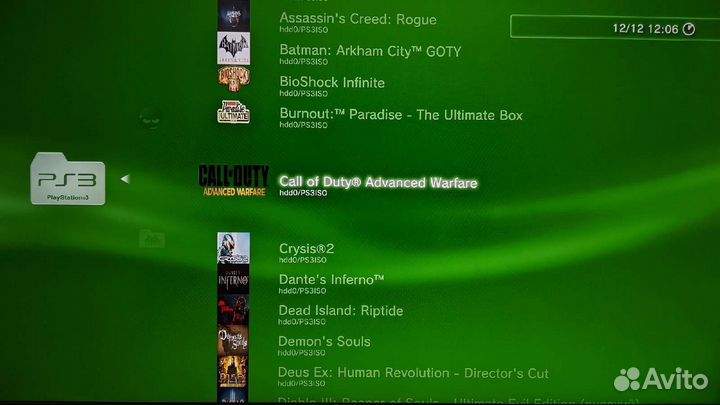Start Call of Duty Advanced Warfare entry
720x405 pixels.
(x=378, y=186)
